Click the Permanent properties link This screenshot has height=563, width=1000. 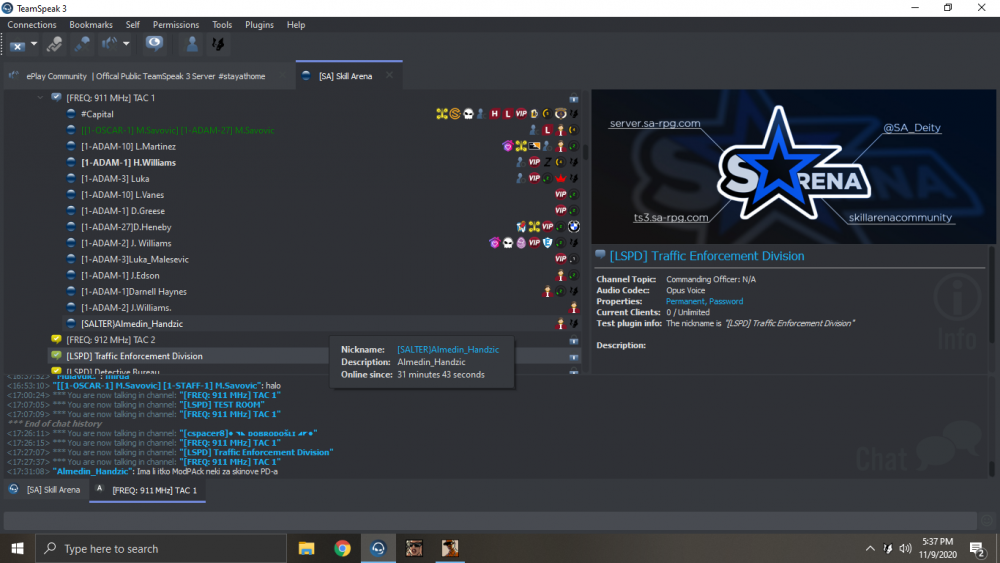[685, 301]
